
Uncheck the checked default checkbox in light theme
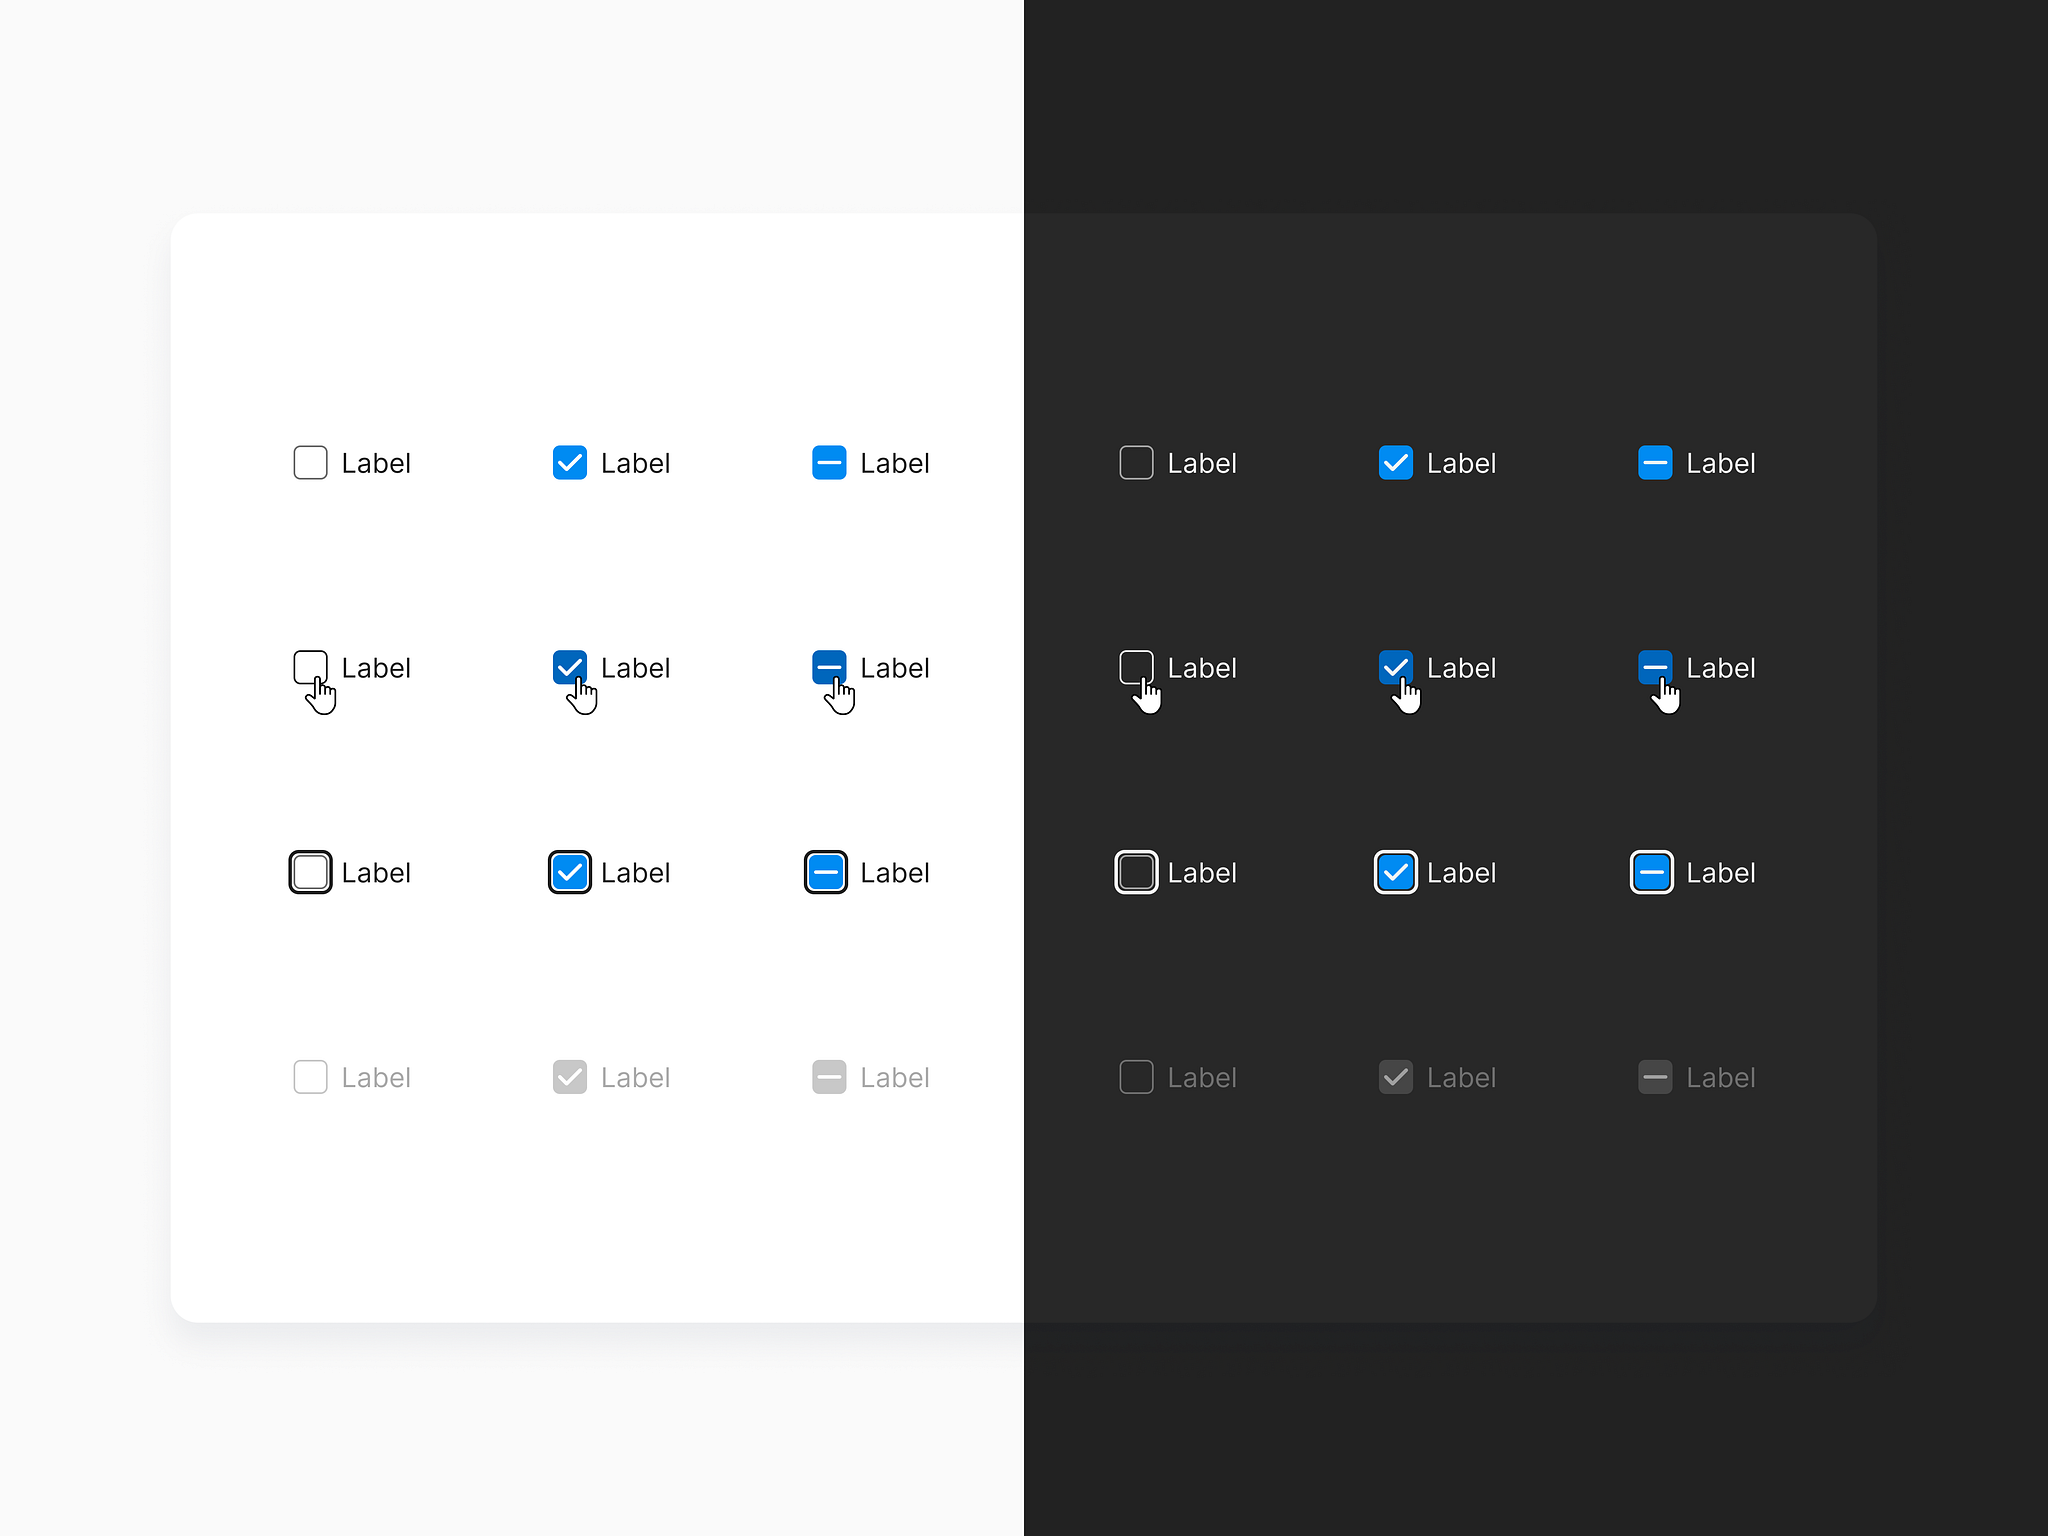pos(570,463)
